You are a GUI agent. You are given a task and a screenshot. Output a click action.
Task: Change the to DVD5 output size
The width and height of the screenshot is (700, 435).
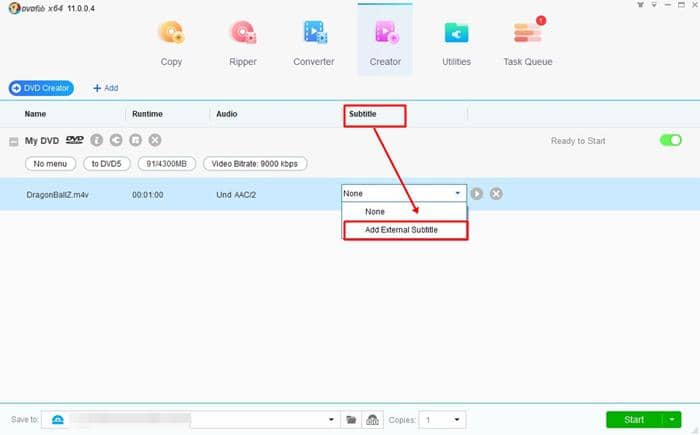(107, 164)
